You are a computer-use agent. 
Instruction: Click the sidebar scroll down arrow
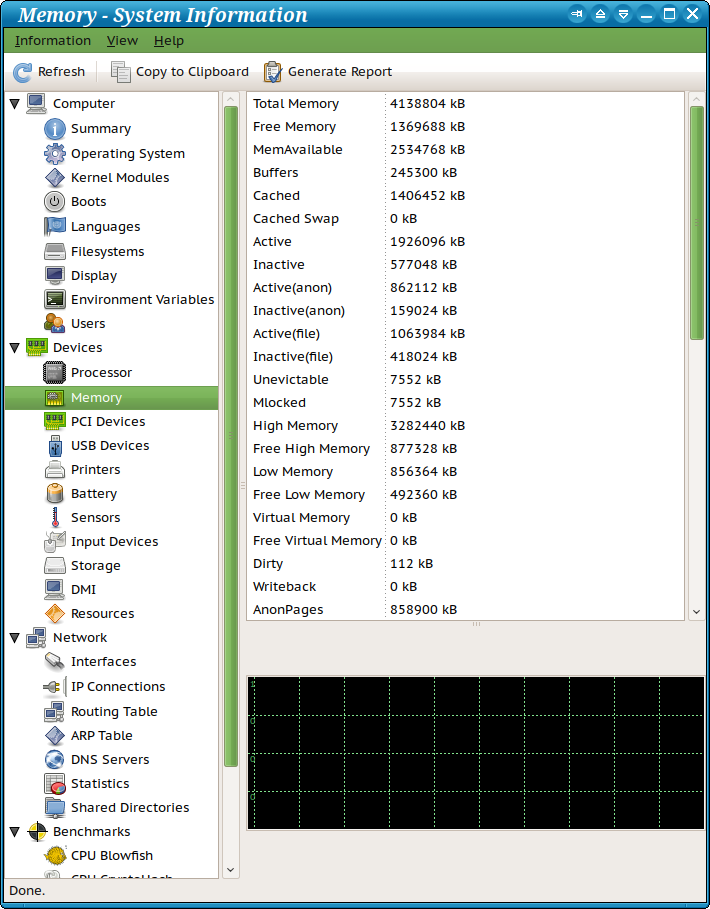231,870
